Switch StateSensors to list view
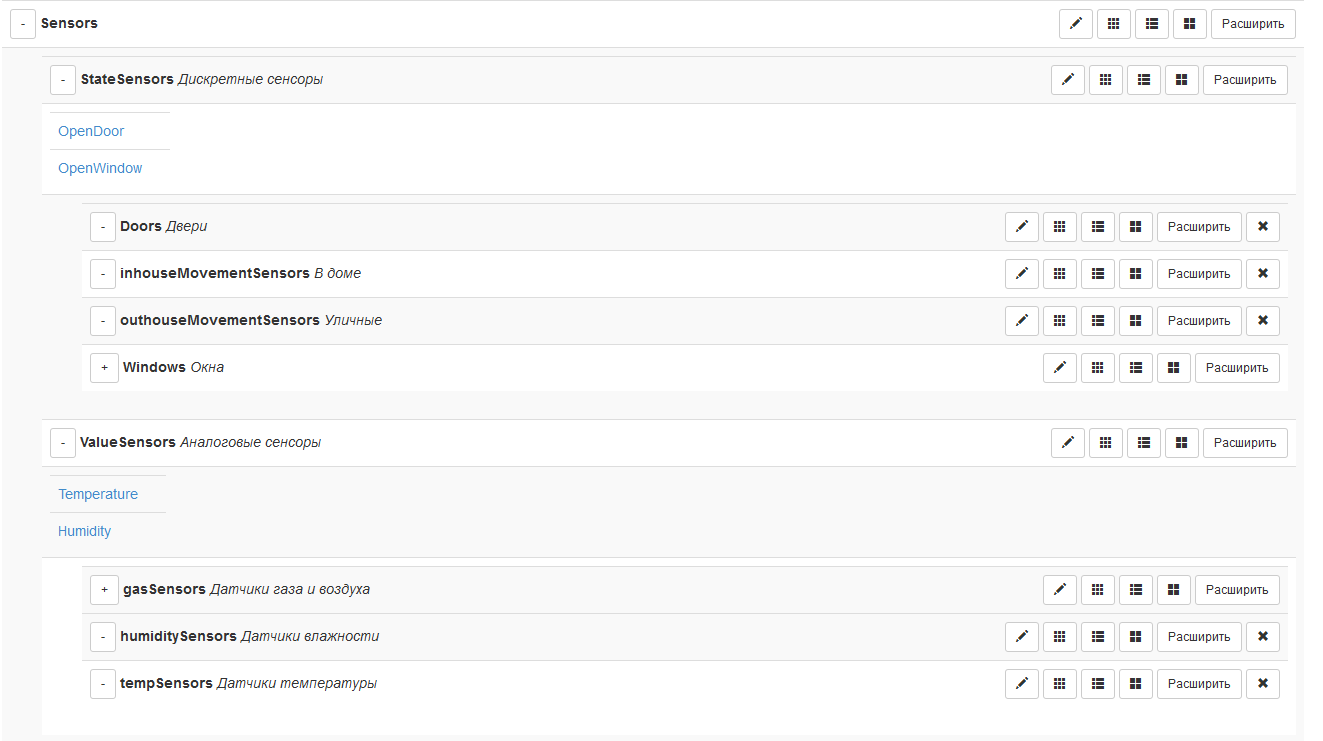The height and width of the screenshot is (741, 1323). pyautogui.click(x=1143, y=80)
